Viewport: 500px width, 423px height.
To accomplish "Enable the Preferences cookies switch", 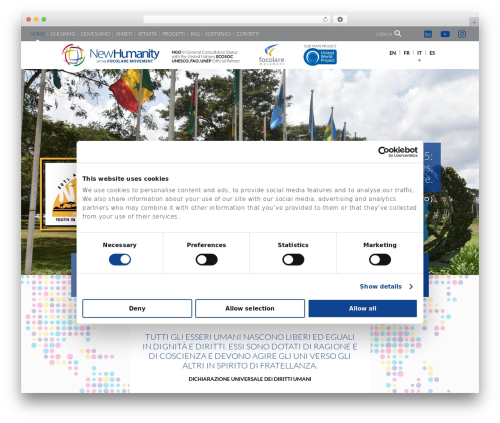I will coord(207,260).
